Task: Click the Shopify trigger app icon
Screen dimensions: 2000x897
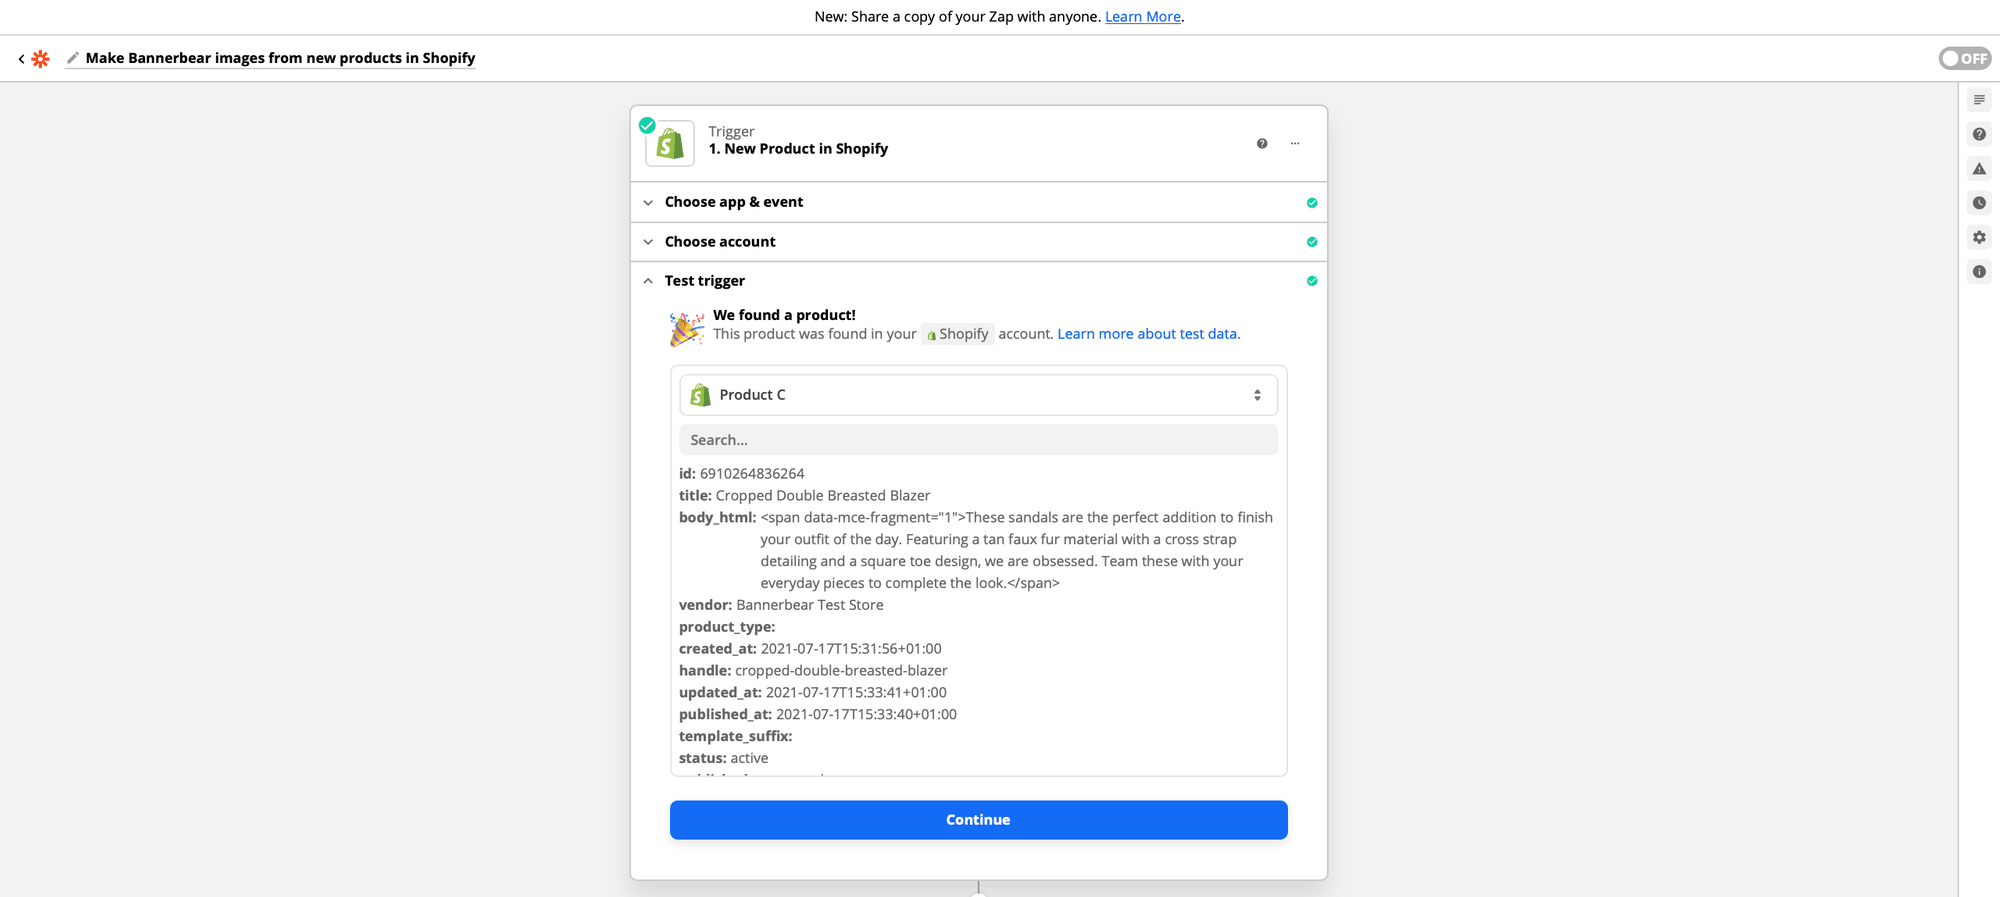Action: coord(670,144)
